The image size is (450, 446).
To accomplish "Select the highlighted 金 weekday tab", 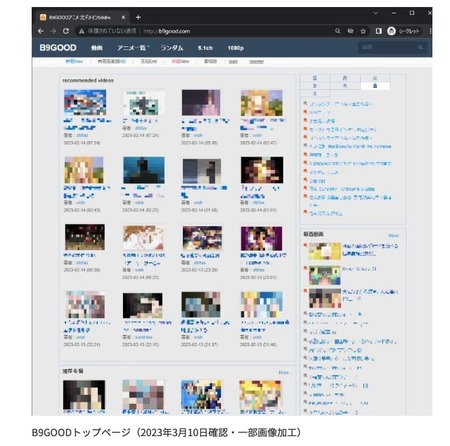I will pos(375,86).
